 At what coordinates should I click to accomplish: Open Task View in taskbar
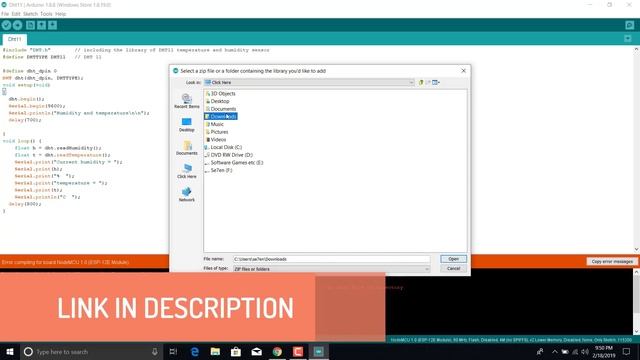click(x=173, y=351)
